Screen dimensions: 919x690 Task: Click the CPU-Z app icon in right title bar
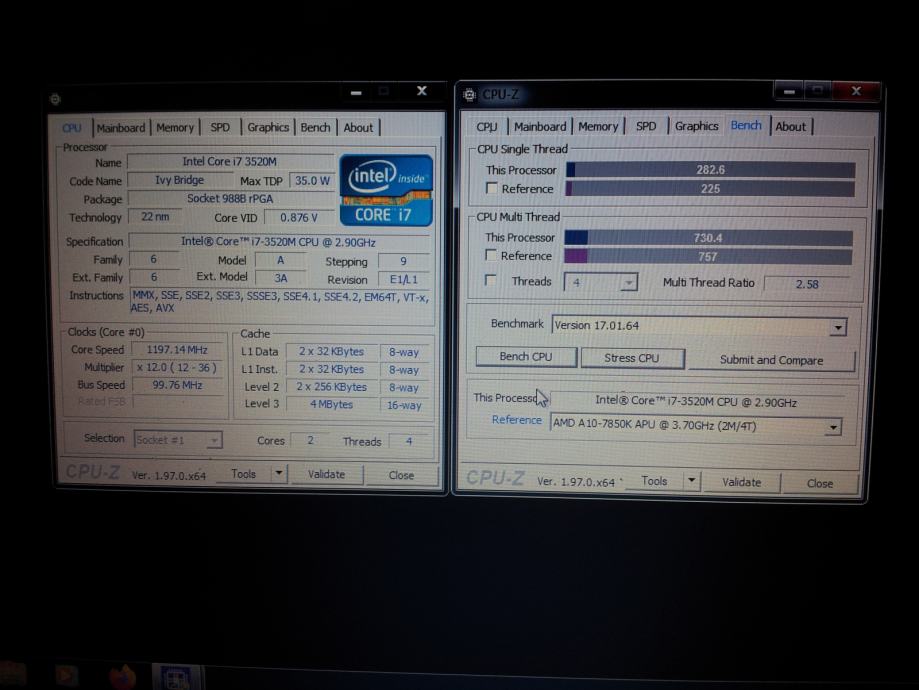(470, 95)
